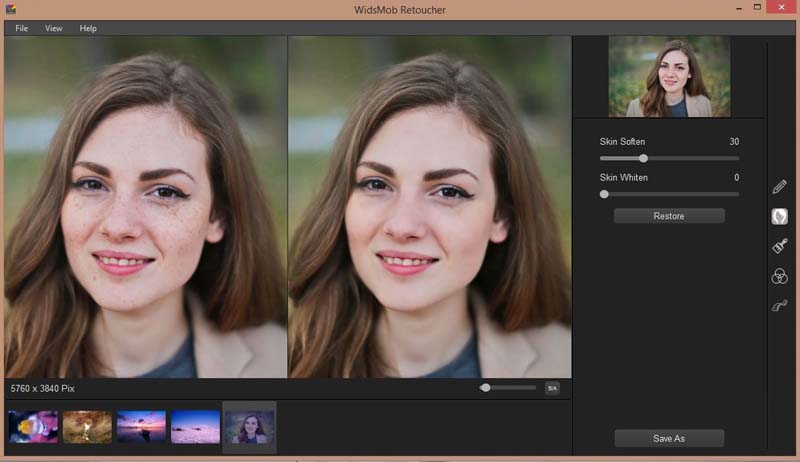Open the paintbrush tool in sidebar
This screenshot has width=800, height=462.
click(x=779, y=246)
